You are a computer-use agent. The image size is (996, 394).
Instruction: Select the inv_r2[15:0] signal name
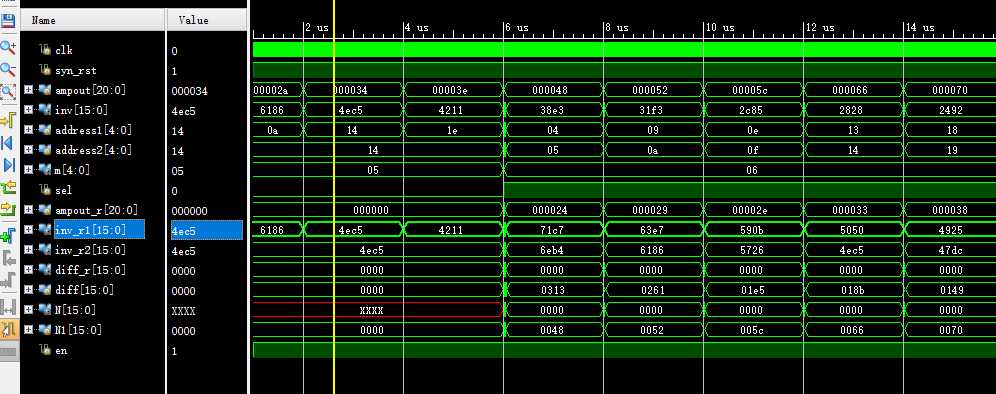90,250
